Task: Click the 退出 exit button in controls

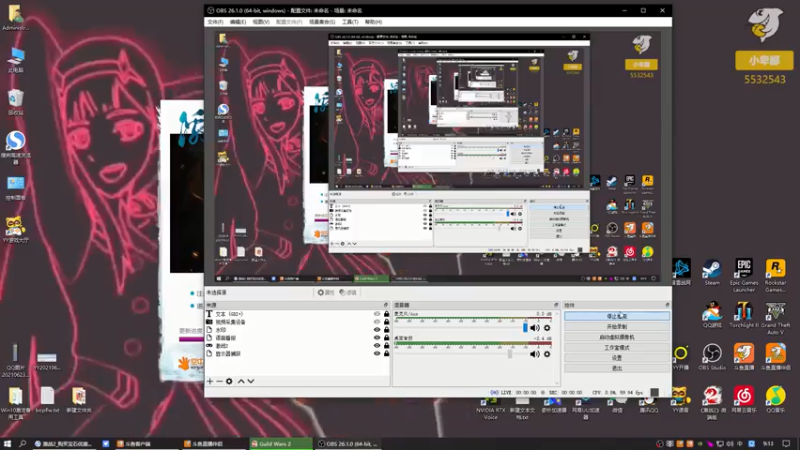Action: (617, 368)
